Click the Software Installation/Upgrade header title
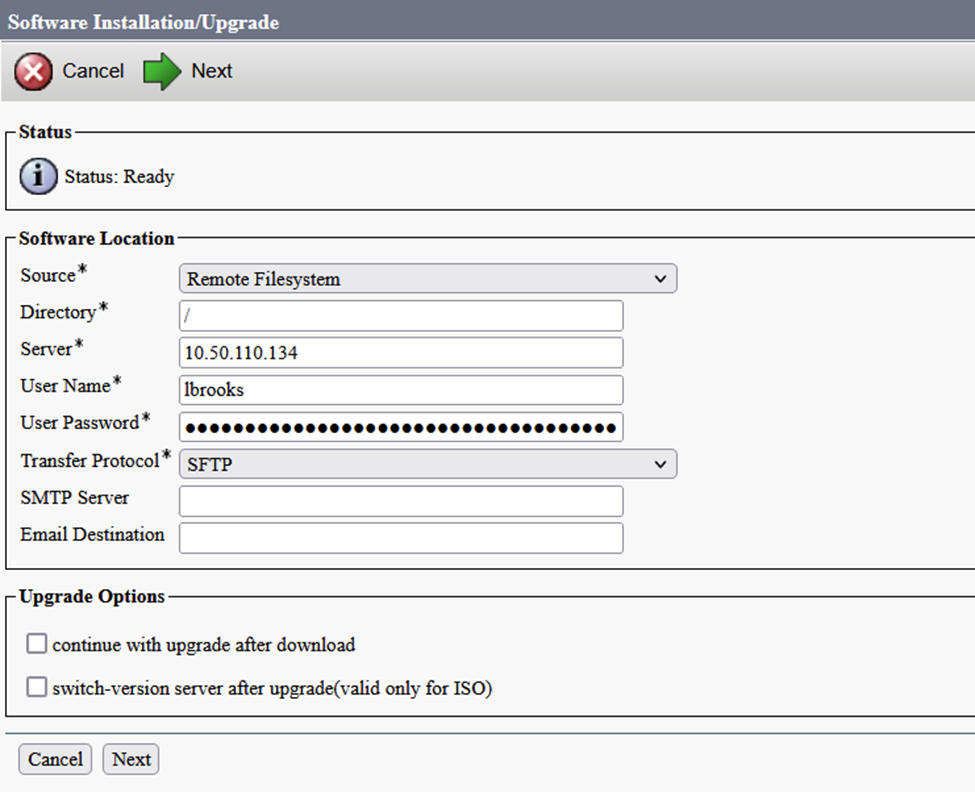 click(x=143, y=21)
